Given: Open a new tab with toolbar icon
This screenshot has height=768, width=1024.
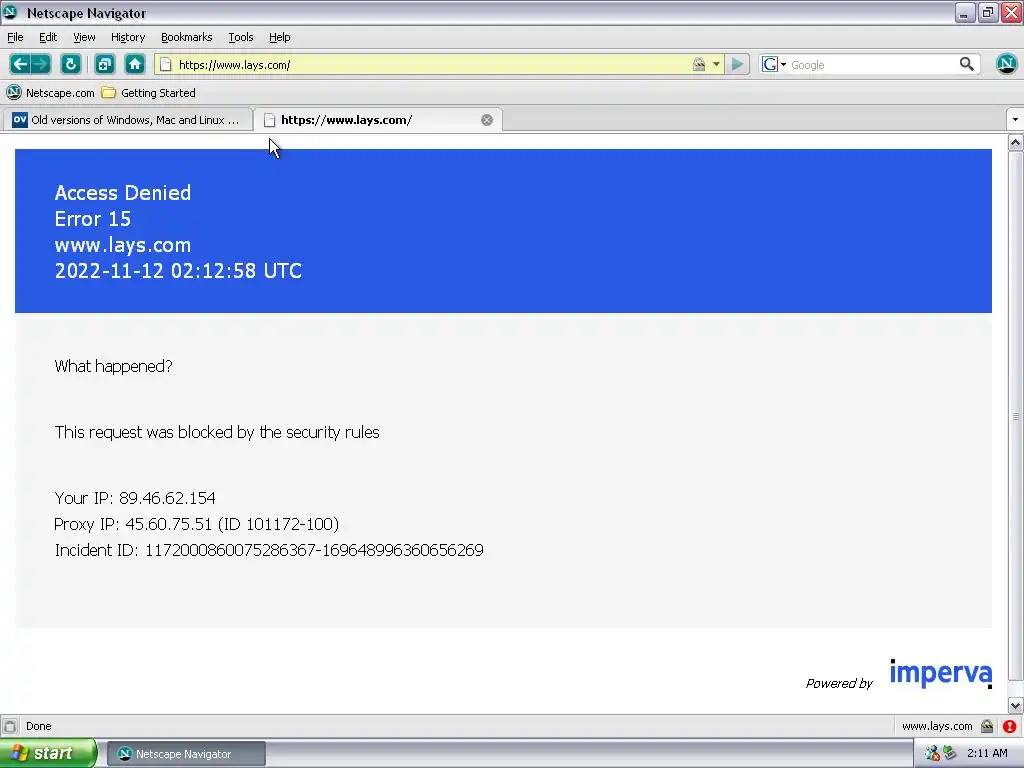Looking at the screenshot, I should coord(104,64).
